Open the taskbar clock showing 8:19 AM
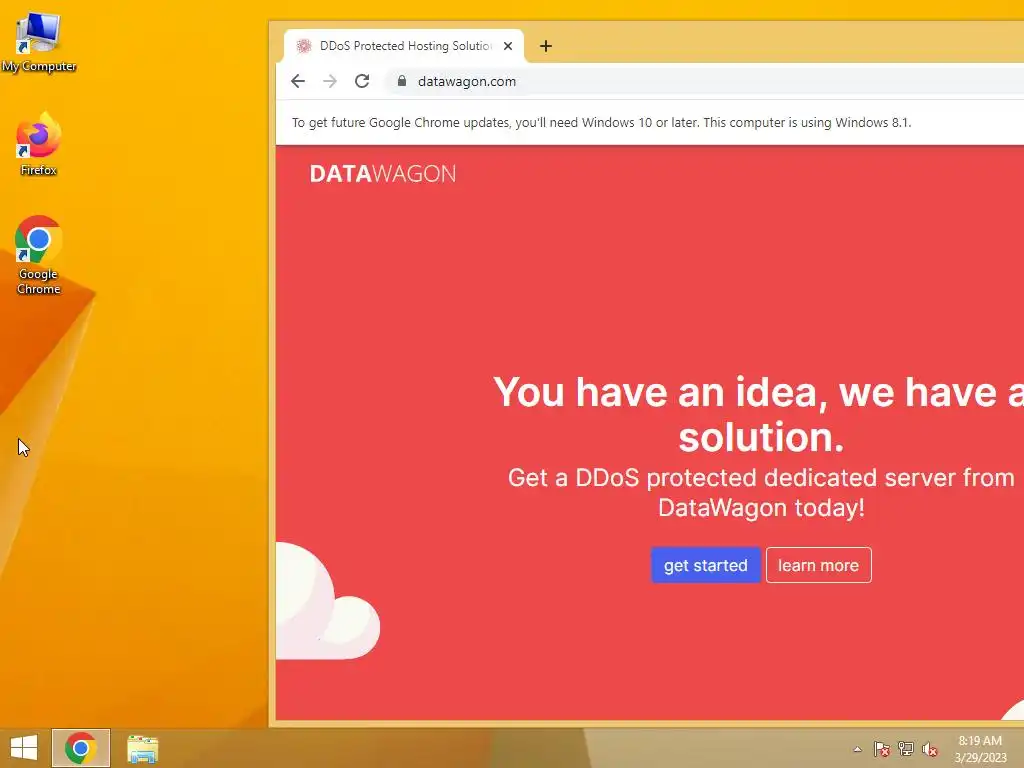This screenshot has height=768, width=1024. pos(980,748)
